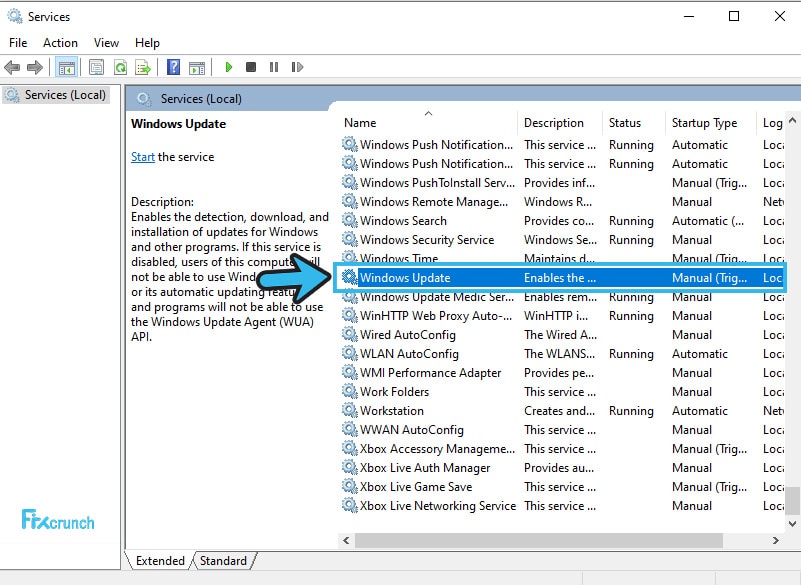
Task: Click the Pause Service icon
Action: point(274,67)
